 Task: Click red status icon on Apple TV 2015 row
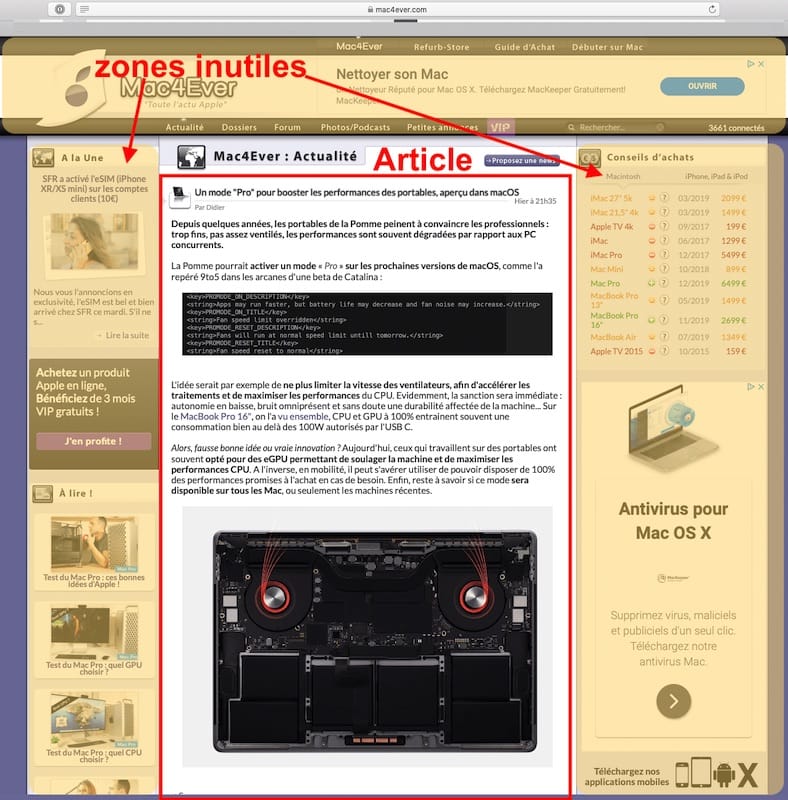[652, 351]
